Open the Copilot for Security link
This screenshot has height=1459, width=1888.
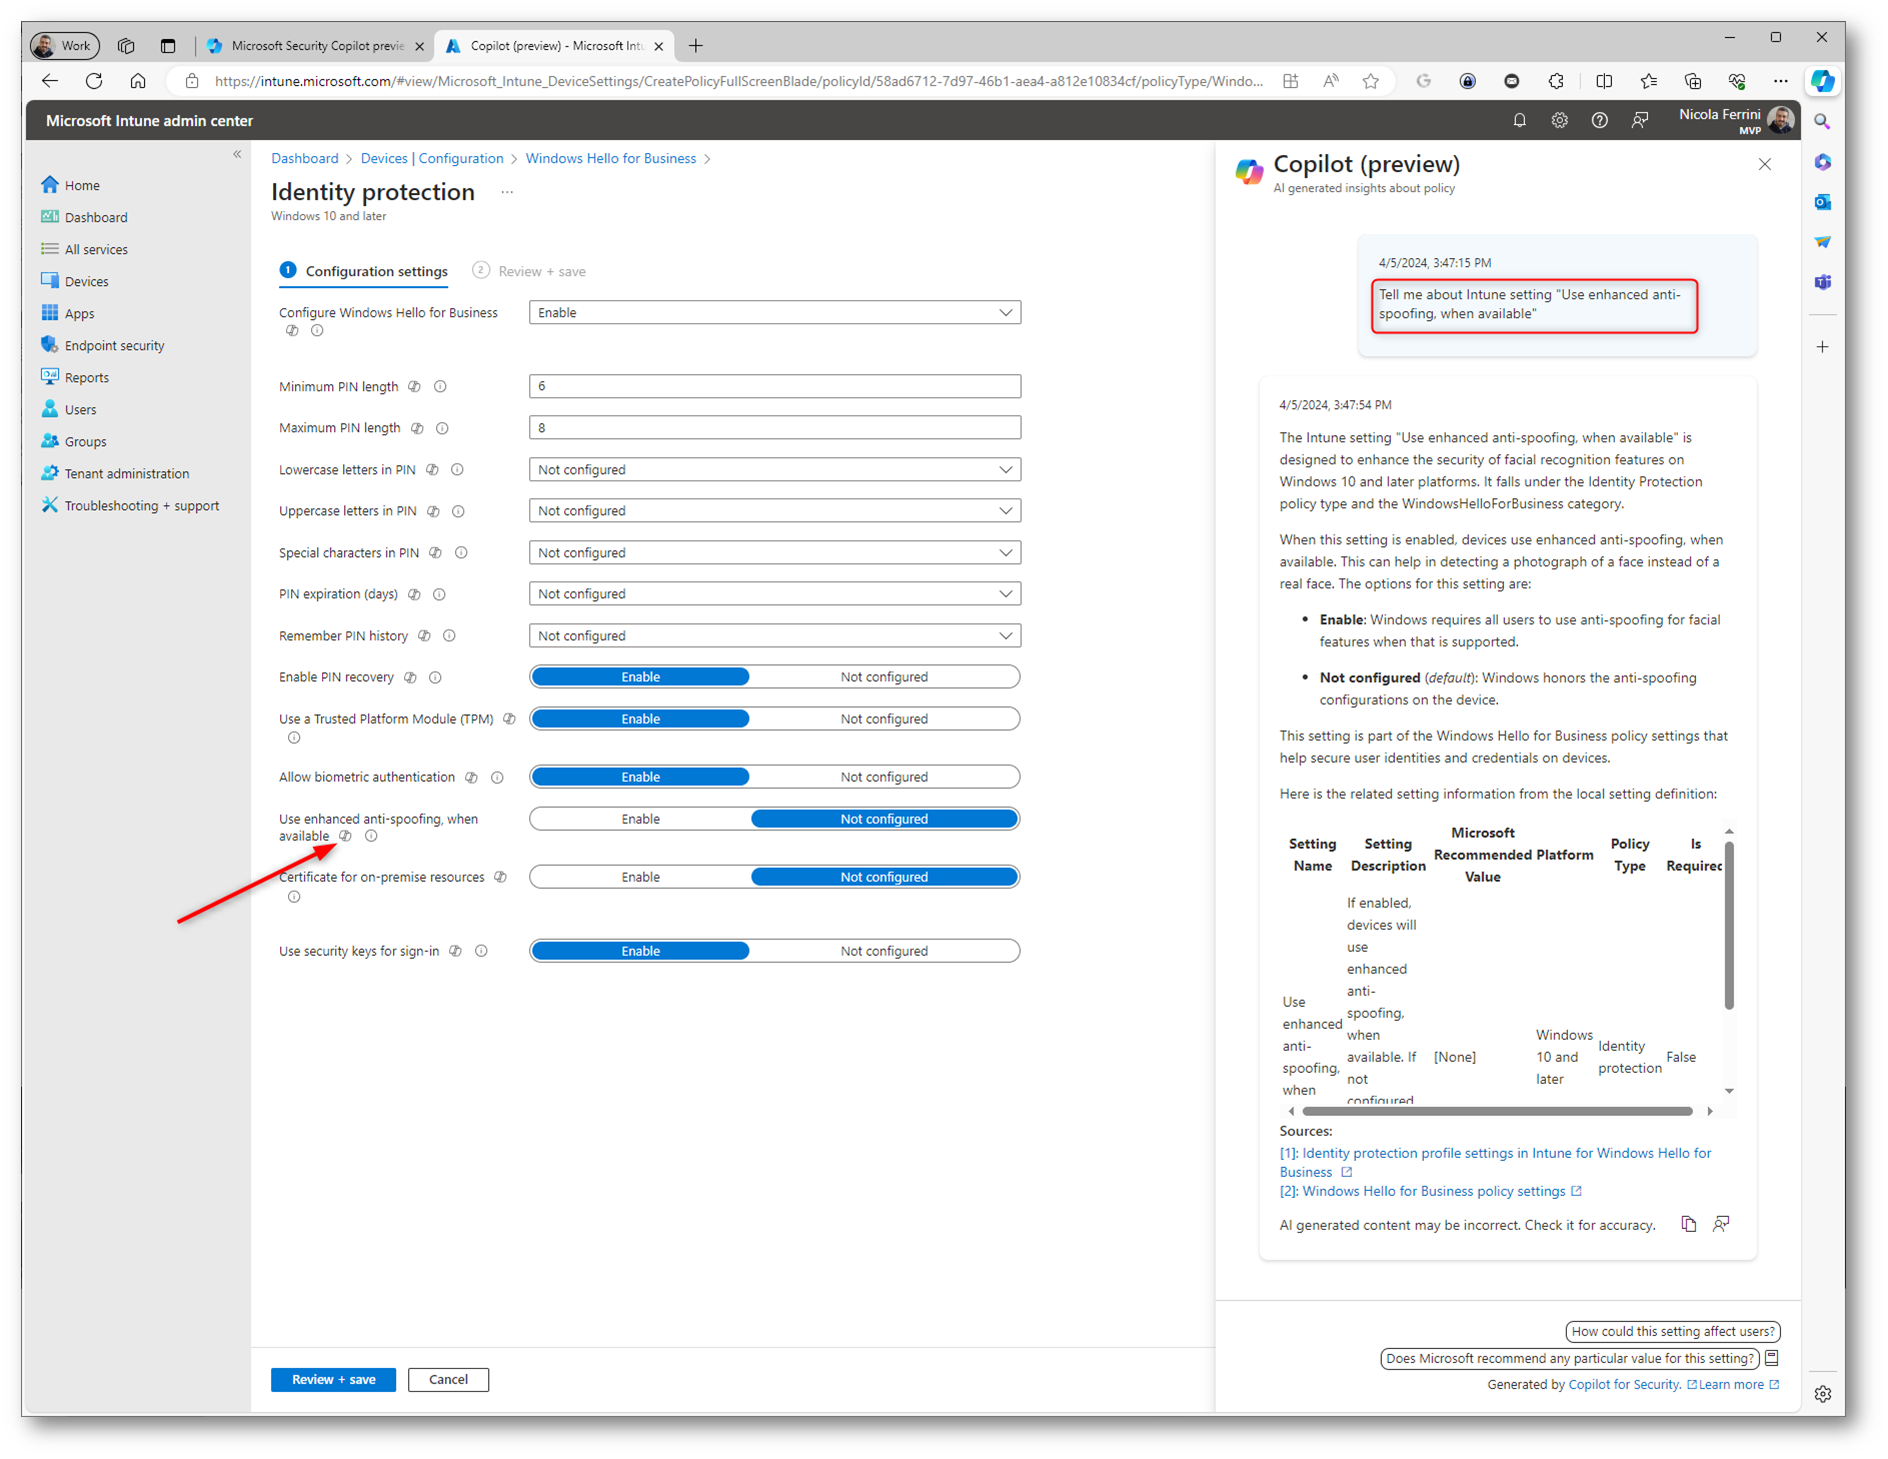[1623, 1385]
